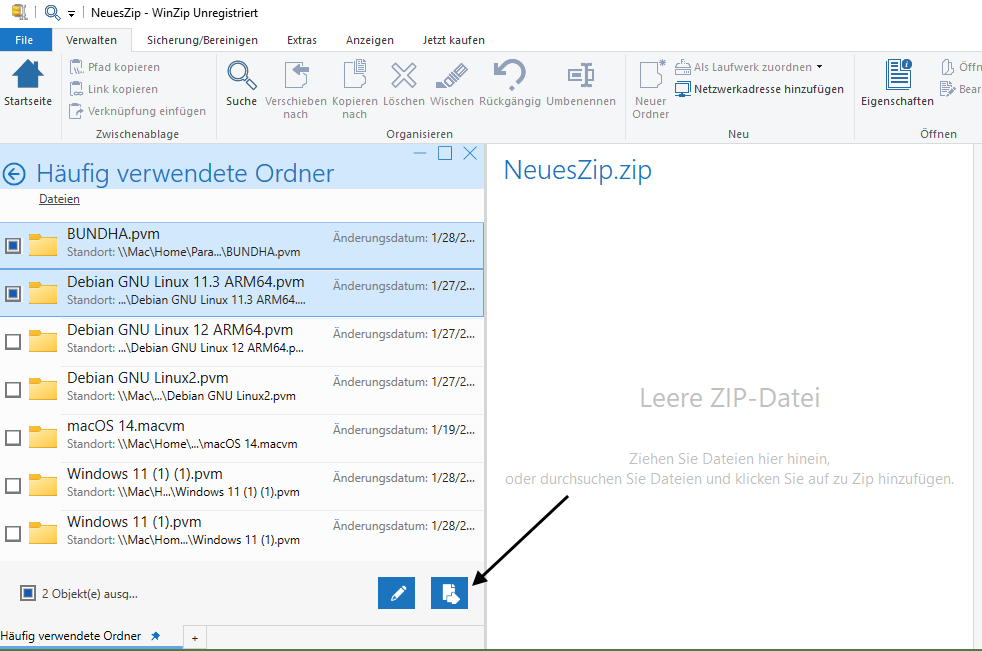The height and width of the screenshot is (651, 982).
Task: Check the macOS 14.macvm checkbox
Action: 13,437
